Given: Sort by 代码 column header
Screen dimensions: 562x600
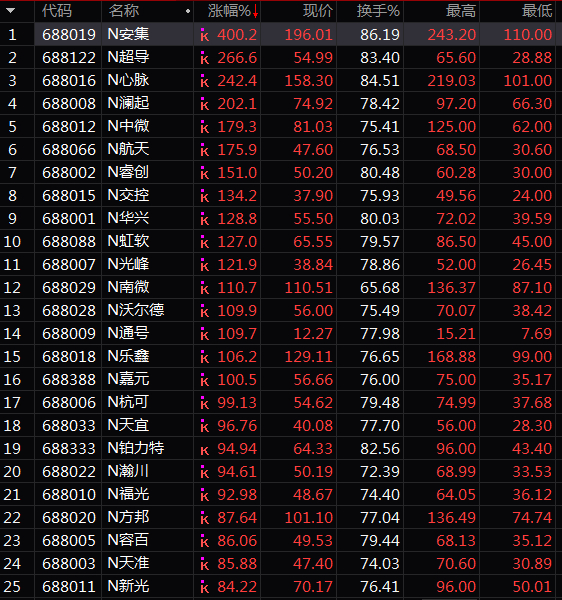Looking at the screenshot, I should pos(57,11).
